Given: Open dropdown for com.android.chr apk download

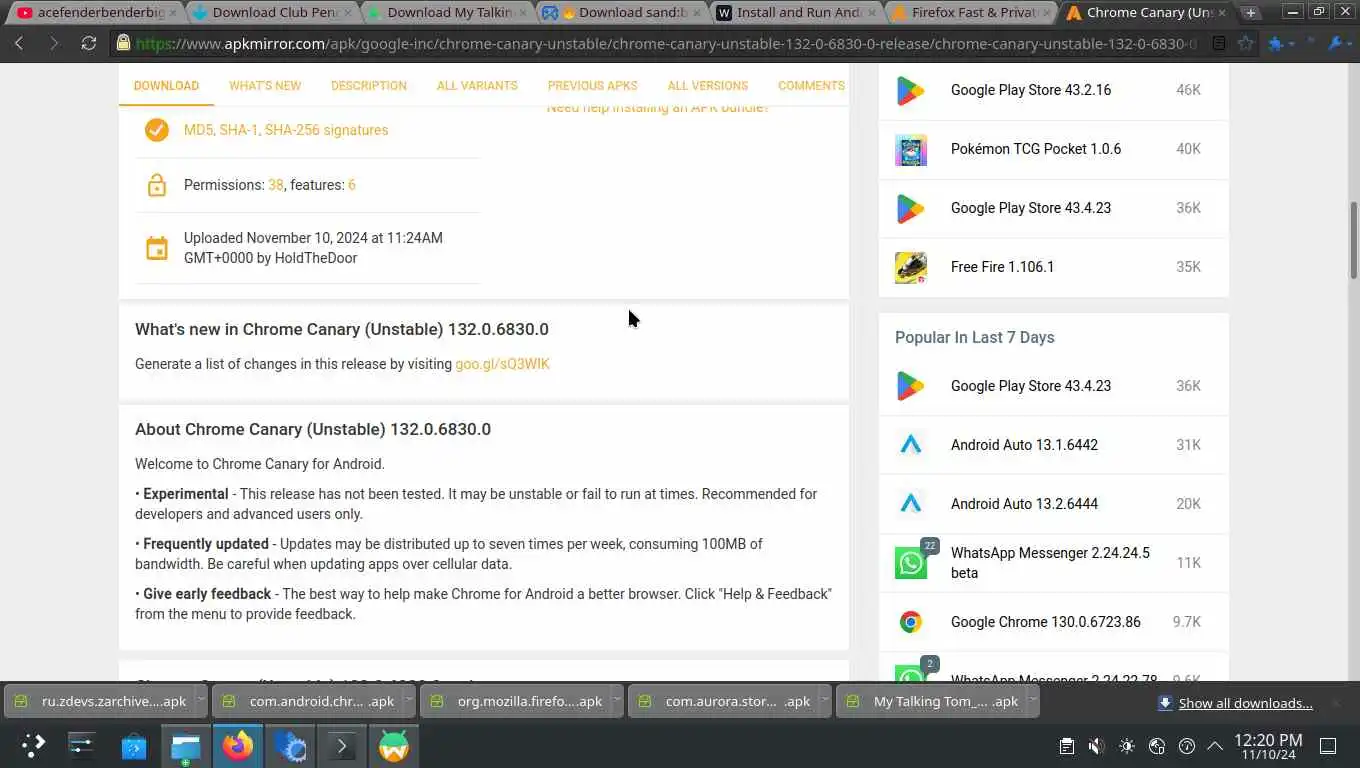Looking at the screenshot, I should (x=408, y=701).
